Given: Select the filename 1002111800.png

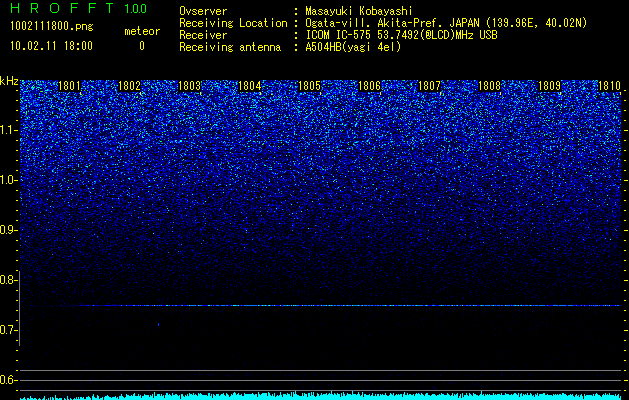Looking at the screenshot, I should tap(52, 26).
